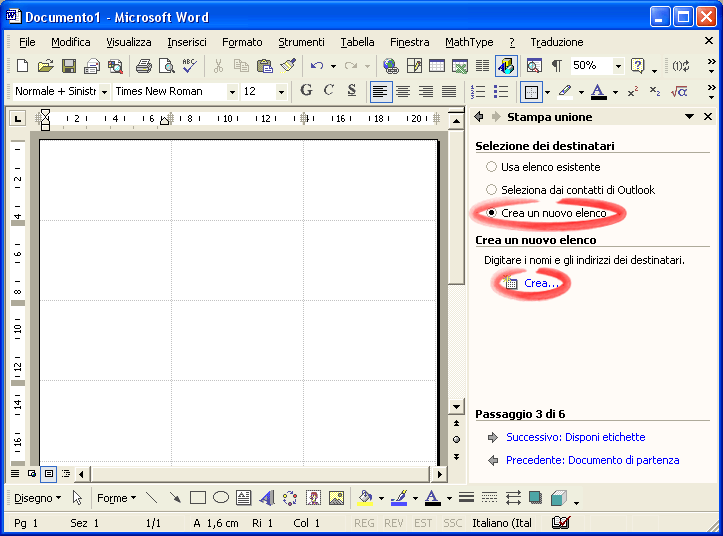Open the File menu
Image resolution: width=723 pixels, height=536 pixels.
[27, 42]
